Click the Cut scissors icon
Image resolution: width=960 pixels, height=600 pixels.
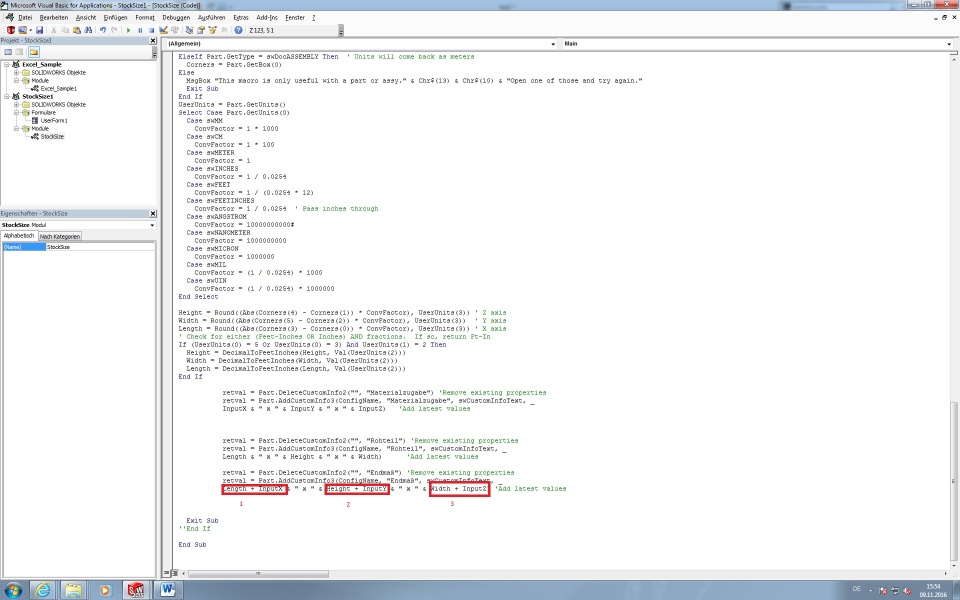click(x=54, y=30)
